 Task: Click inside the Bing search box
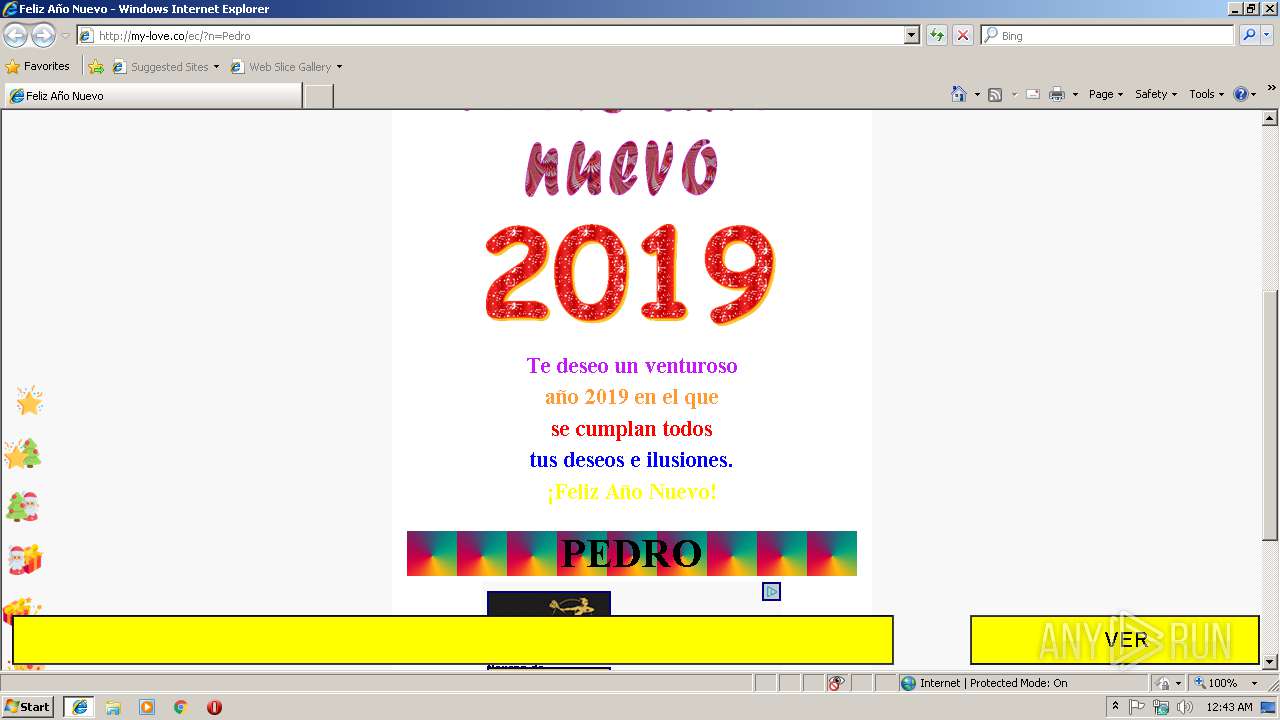point(1108,36)
